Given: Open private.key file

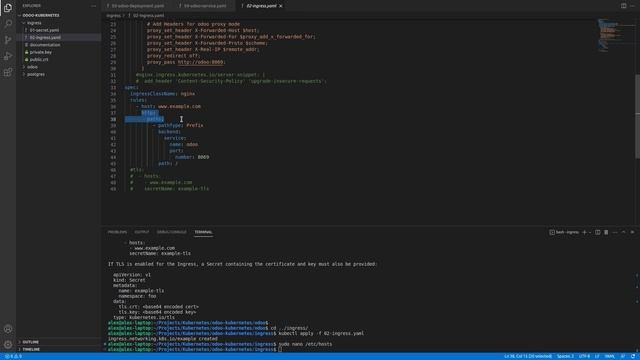Looking at the screenshot, I should click(x=40, y=52).
